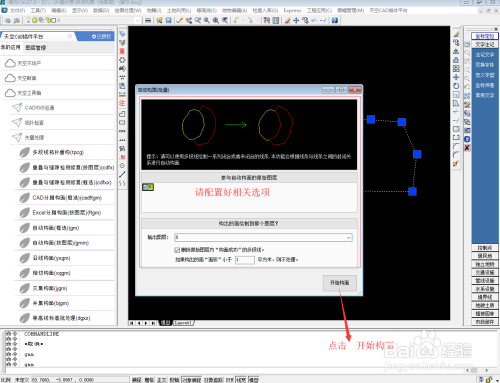
Task: Open the 文件(F) menu
Action: pyautogui.click(x=17, y=11)
